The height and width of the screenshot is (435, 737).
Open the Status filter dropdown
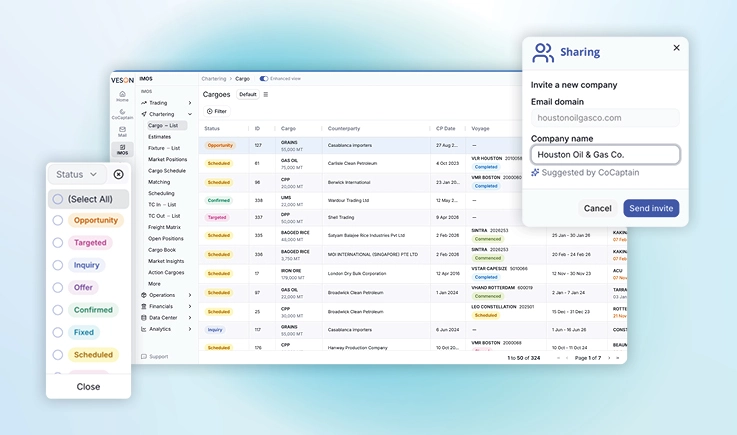(x=77, y=174)
